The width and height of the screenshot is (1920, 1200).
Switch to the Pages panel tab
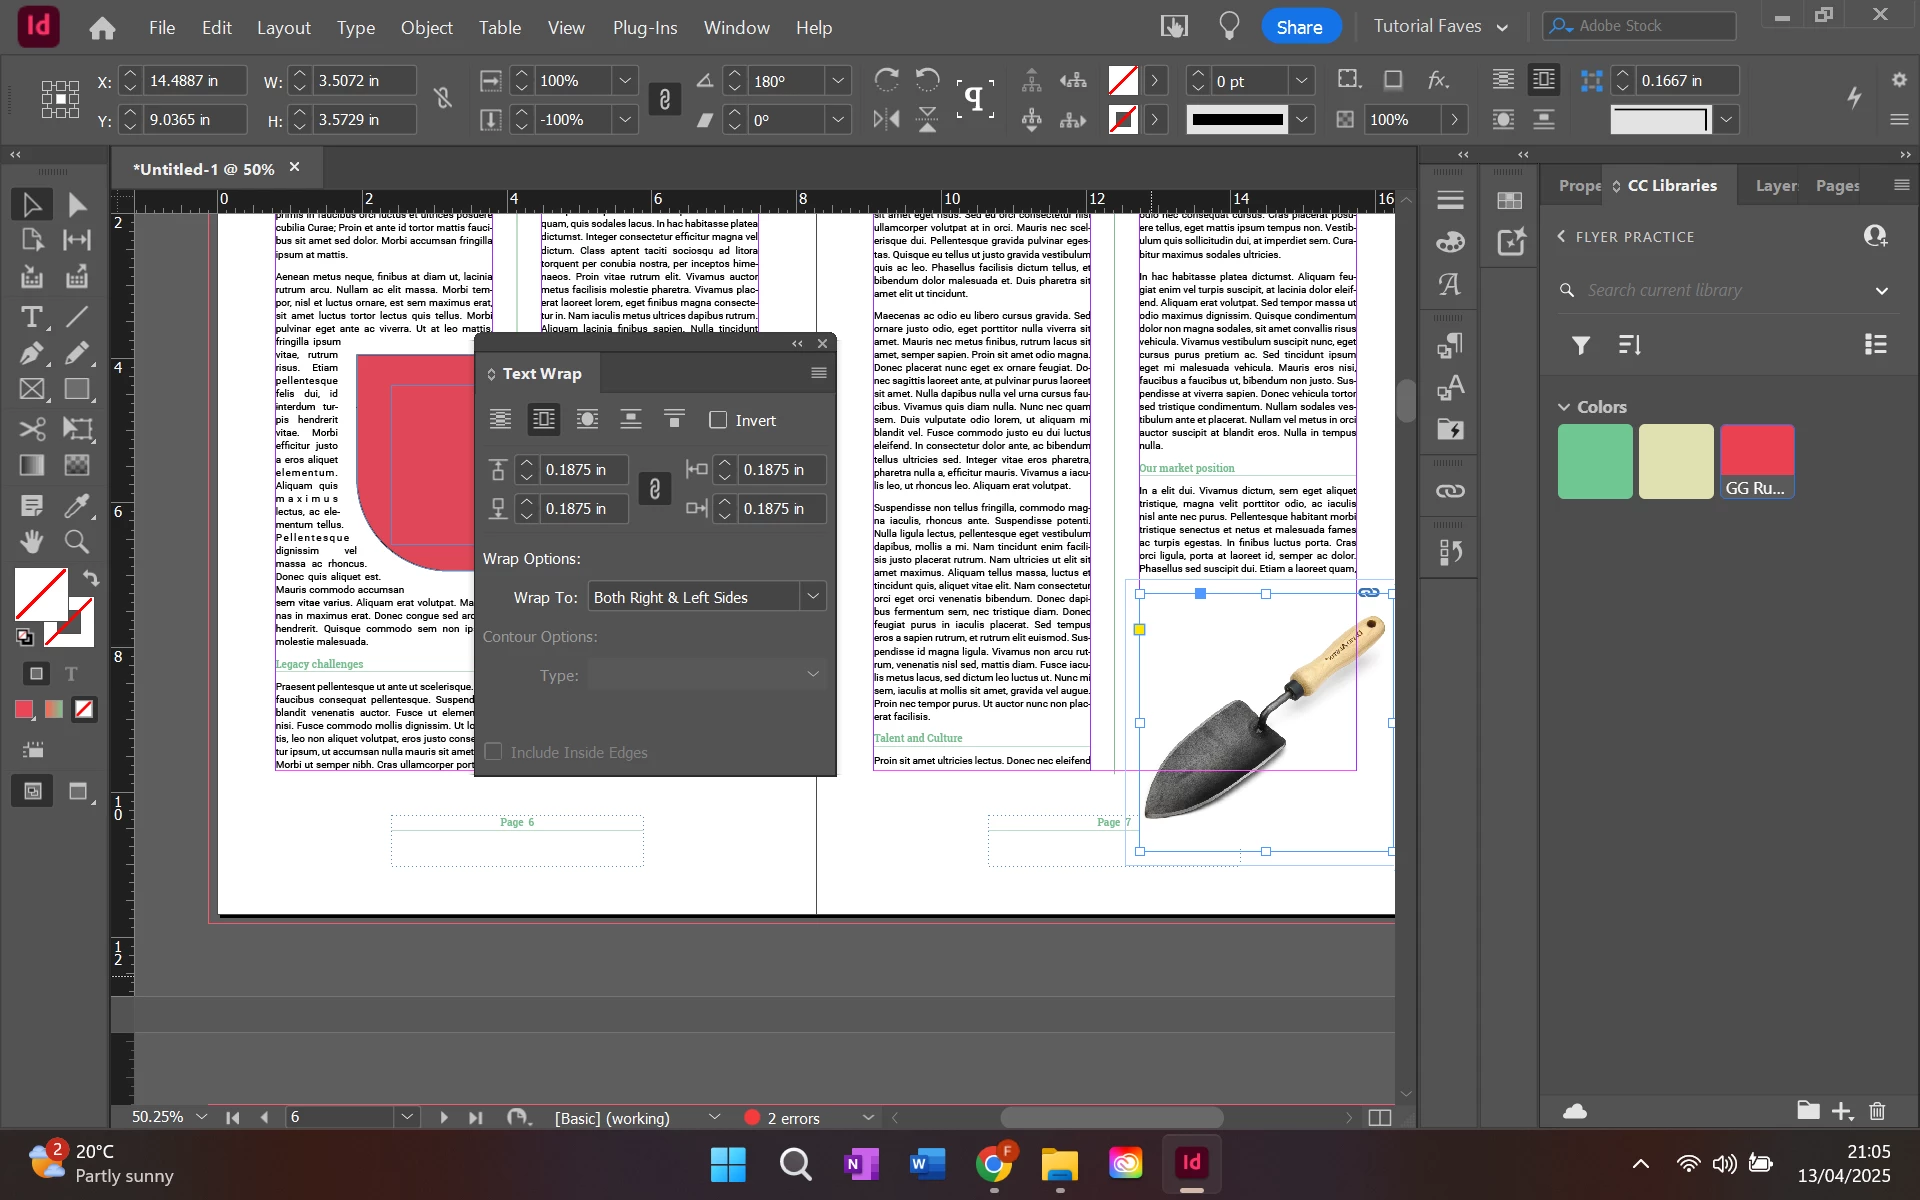[1837, 186]
